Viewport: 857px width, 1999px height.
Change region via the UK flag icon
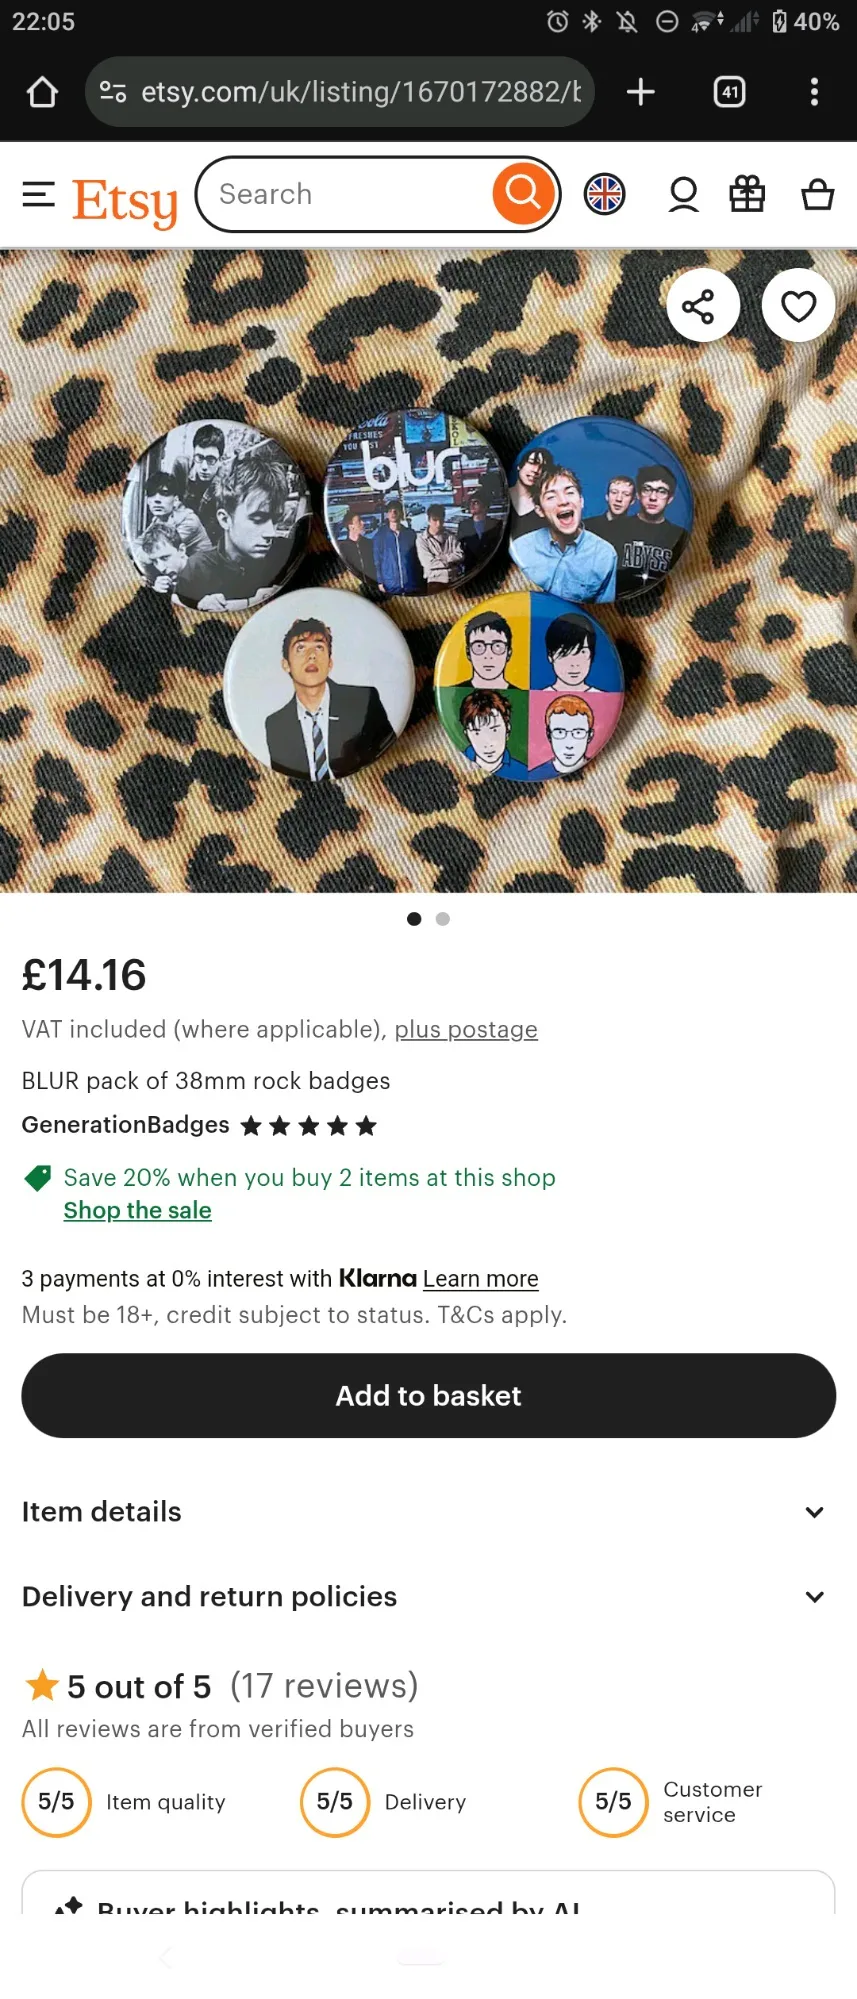604,194
